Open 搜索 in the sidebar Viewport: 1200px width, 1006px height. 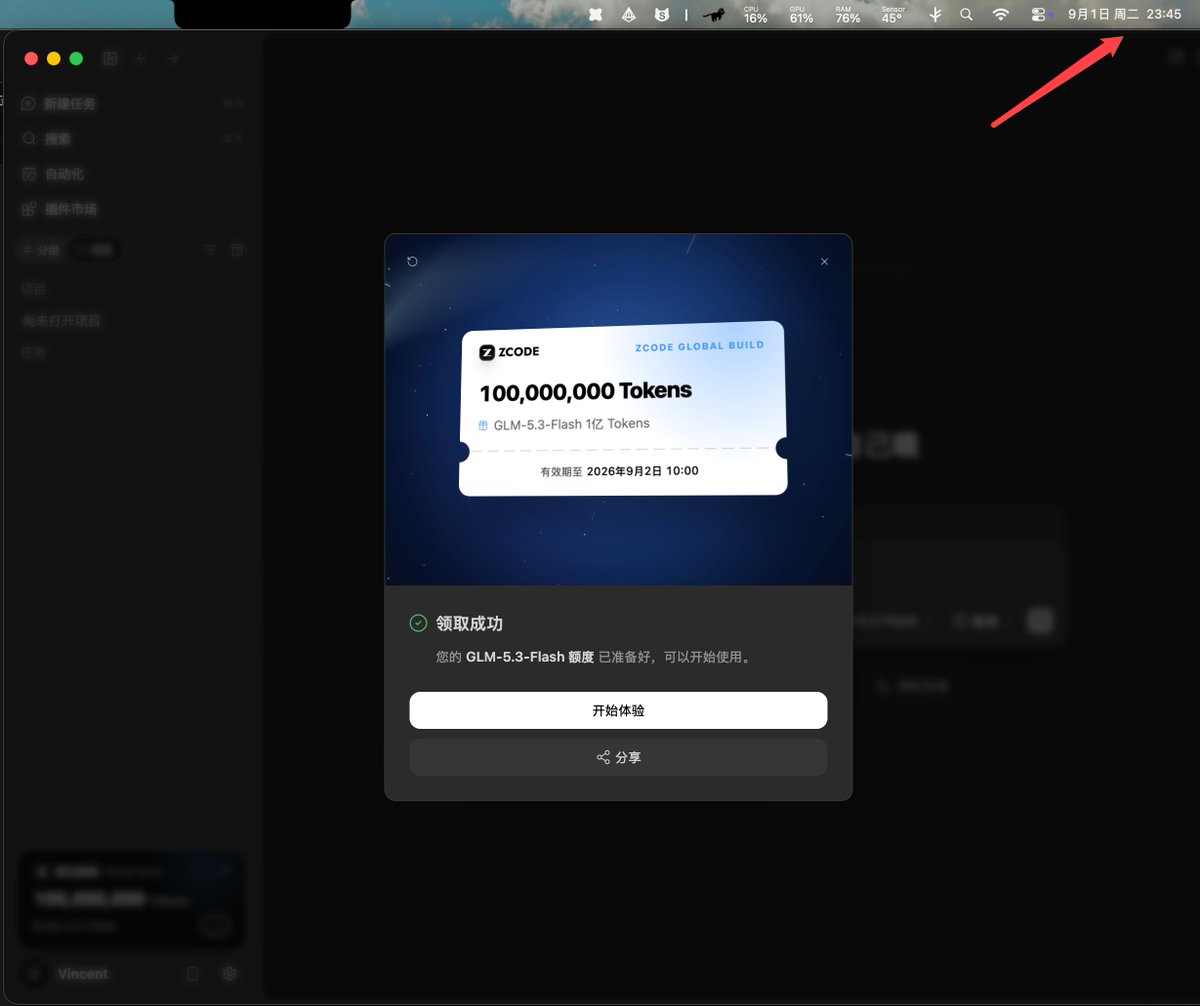tap(131, 138)
